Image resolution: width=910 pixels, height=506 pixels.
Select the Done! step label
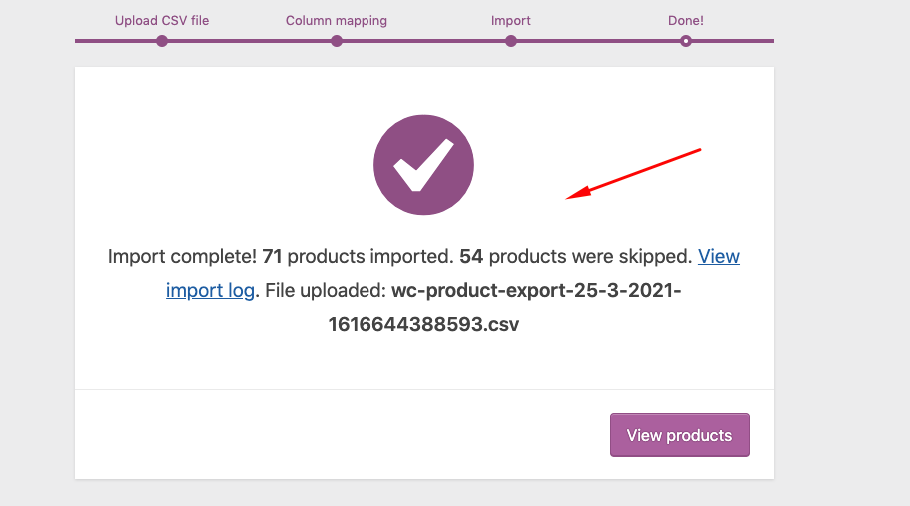[686, 20]
